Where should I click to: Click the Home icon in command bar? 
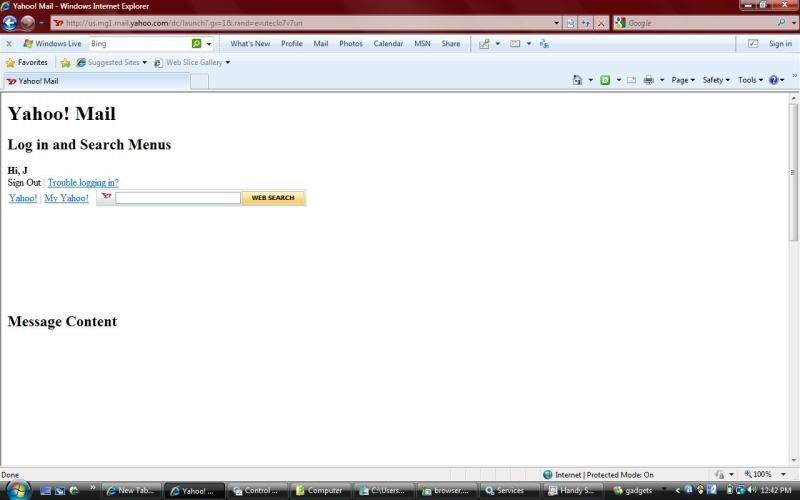[x=577, y=80]
